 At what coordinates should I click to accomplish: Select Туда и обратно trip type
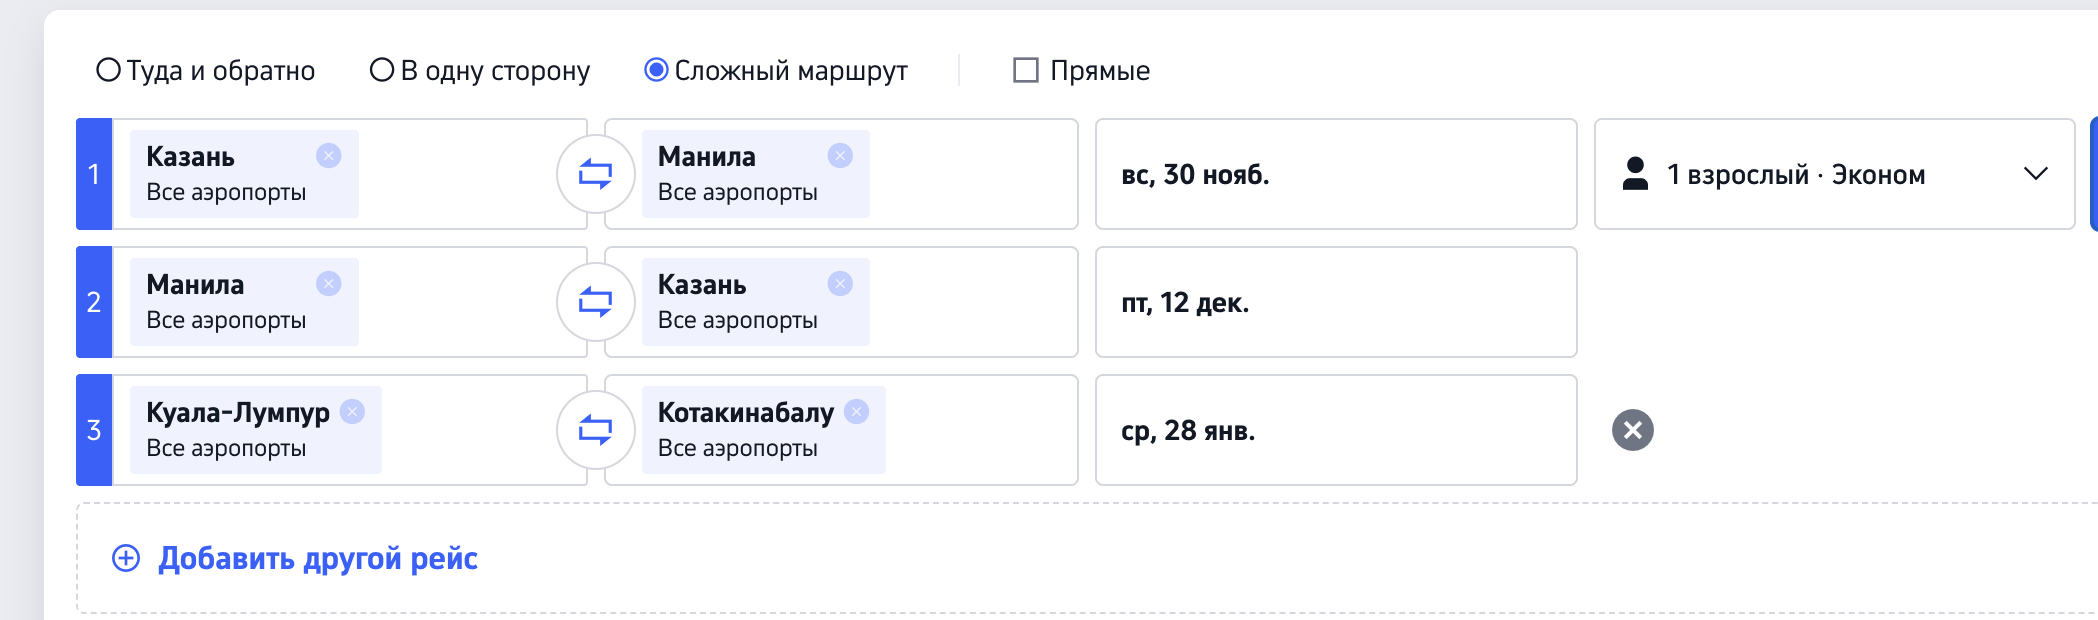pyautogui.click(x=108, y=70)
